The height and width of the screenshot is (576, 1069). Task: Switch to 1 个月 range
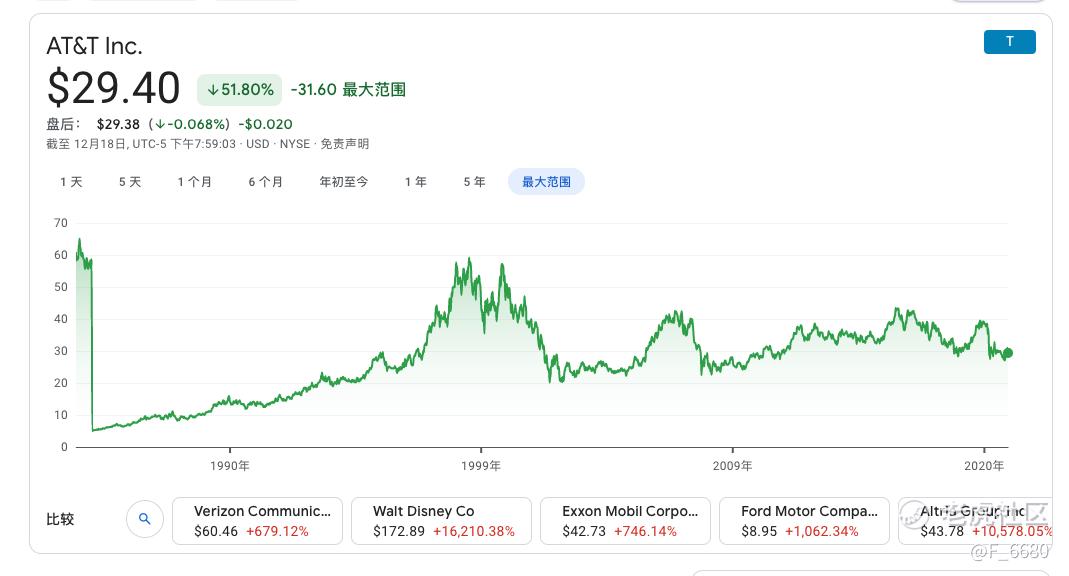click(x=194, y=182)
